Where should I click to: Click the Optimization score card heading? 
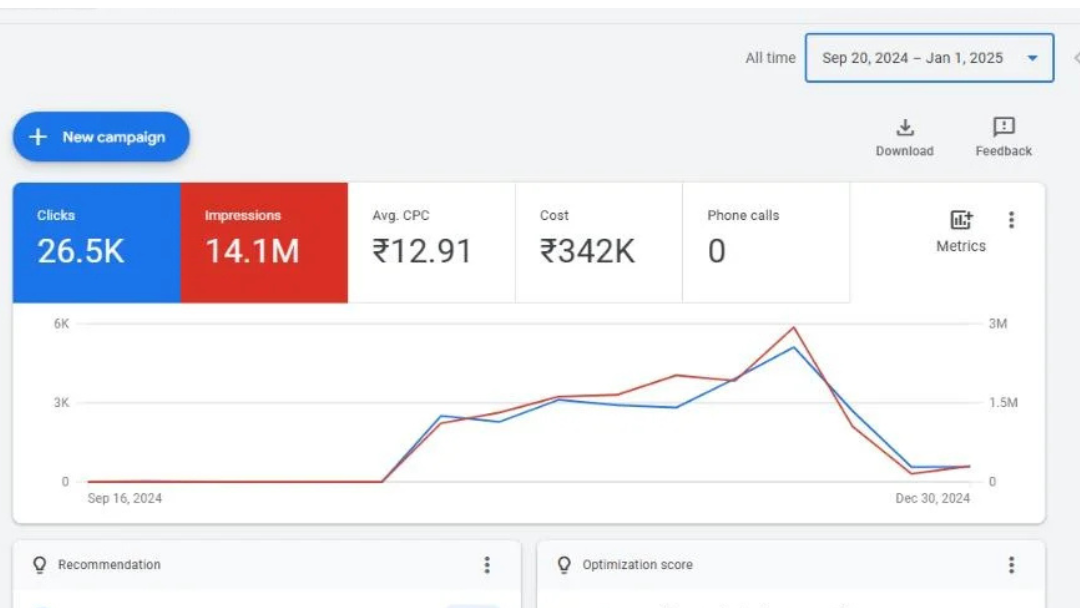[x=637, y=565]
